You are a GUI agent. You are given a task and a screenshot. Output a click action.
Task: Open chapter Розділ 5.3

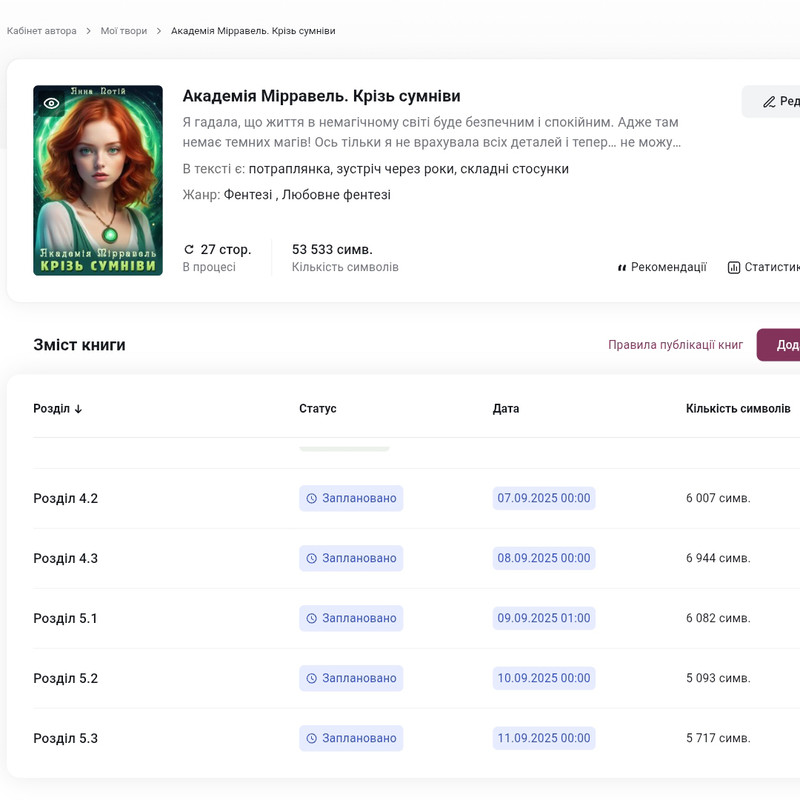coord(66,738)
